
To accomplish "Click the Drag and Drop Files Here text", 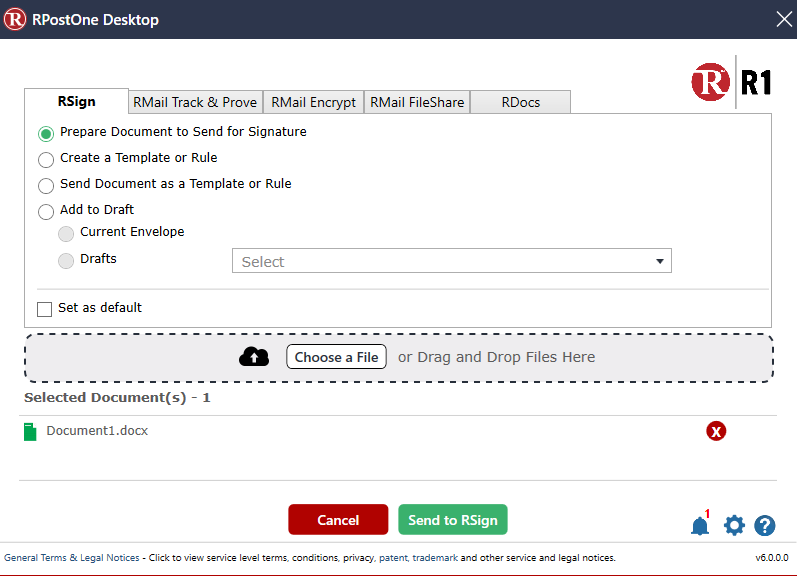I will pyautogui.click(x=496, y=357).
